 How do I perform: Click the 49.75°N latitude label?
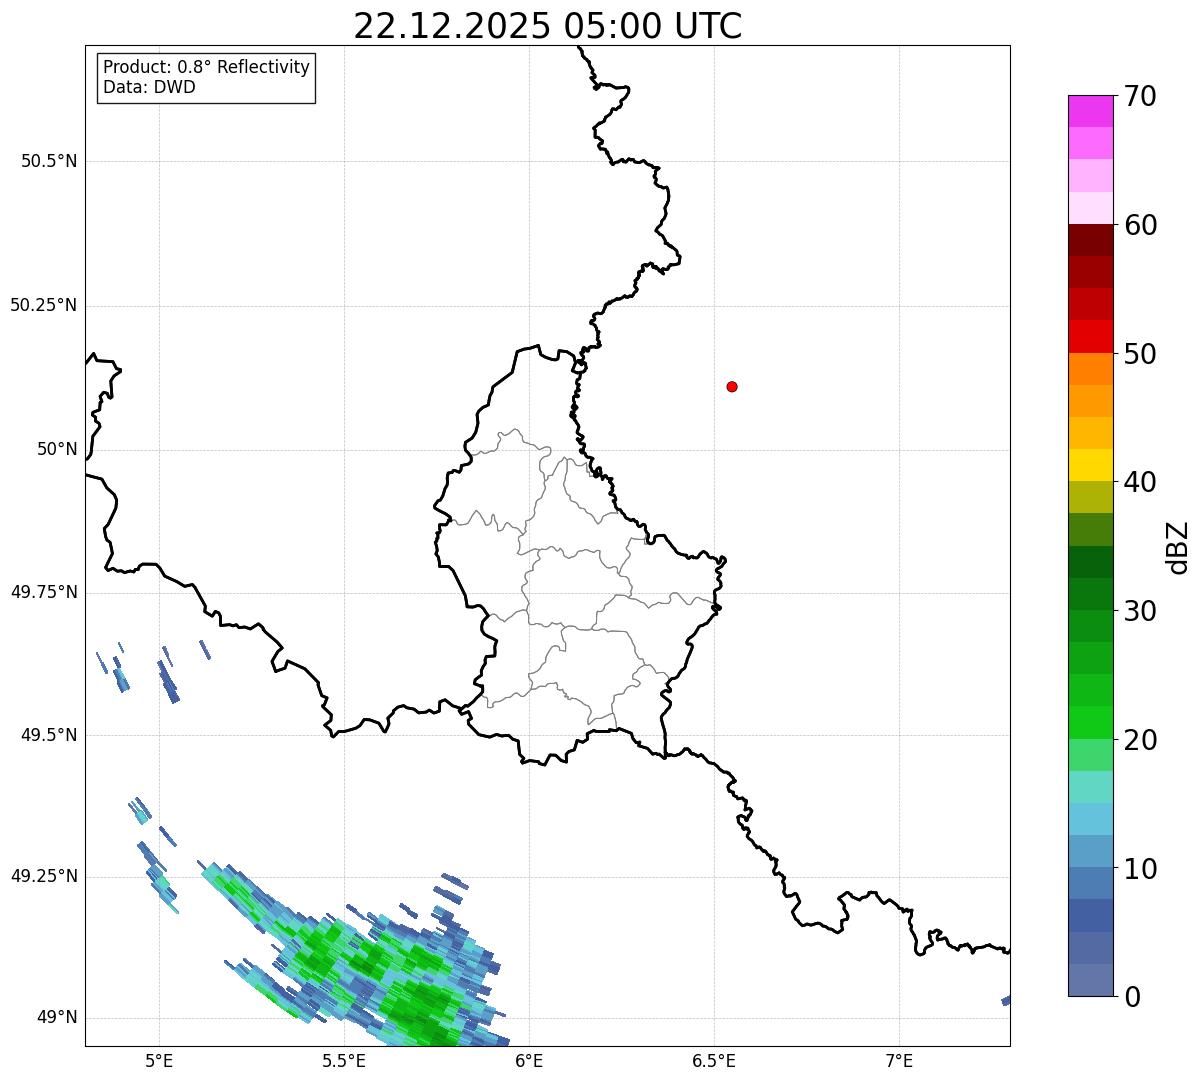point(44,592)
